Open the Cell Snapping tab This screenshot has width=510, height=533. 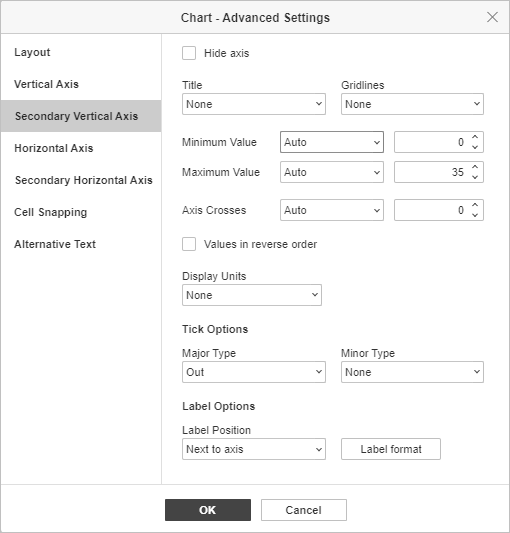pos(81,212)
